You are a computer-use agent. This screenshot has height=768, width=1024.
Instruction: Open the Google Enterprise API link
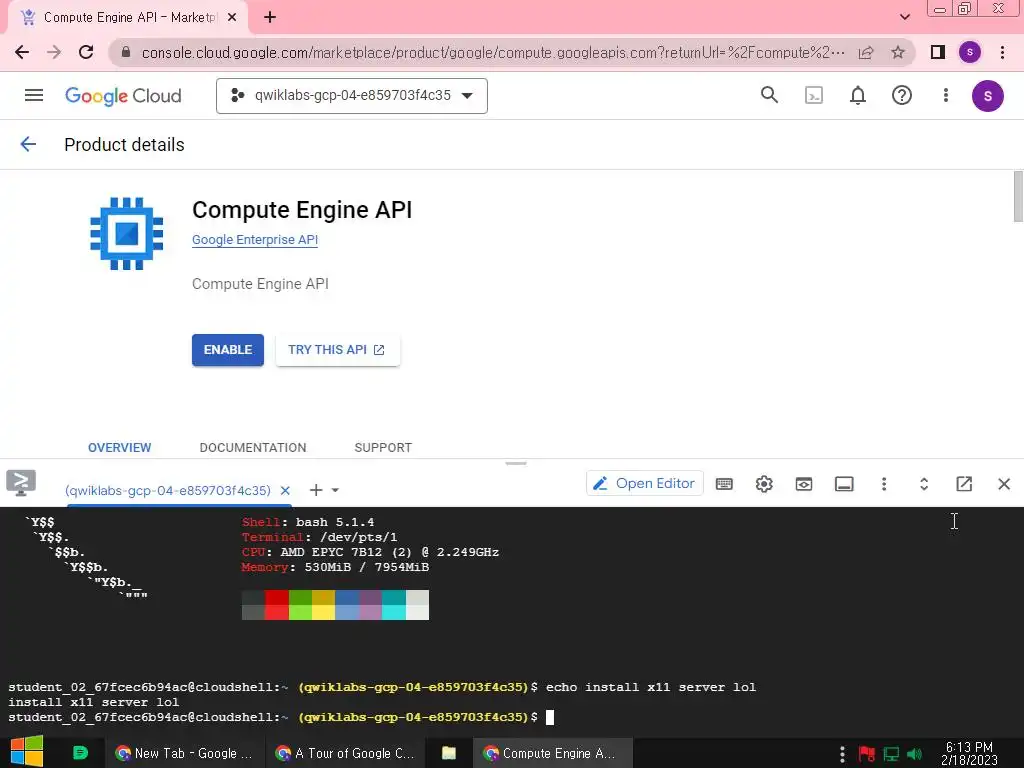coord(255,240)
